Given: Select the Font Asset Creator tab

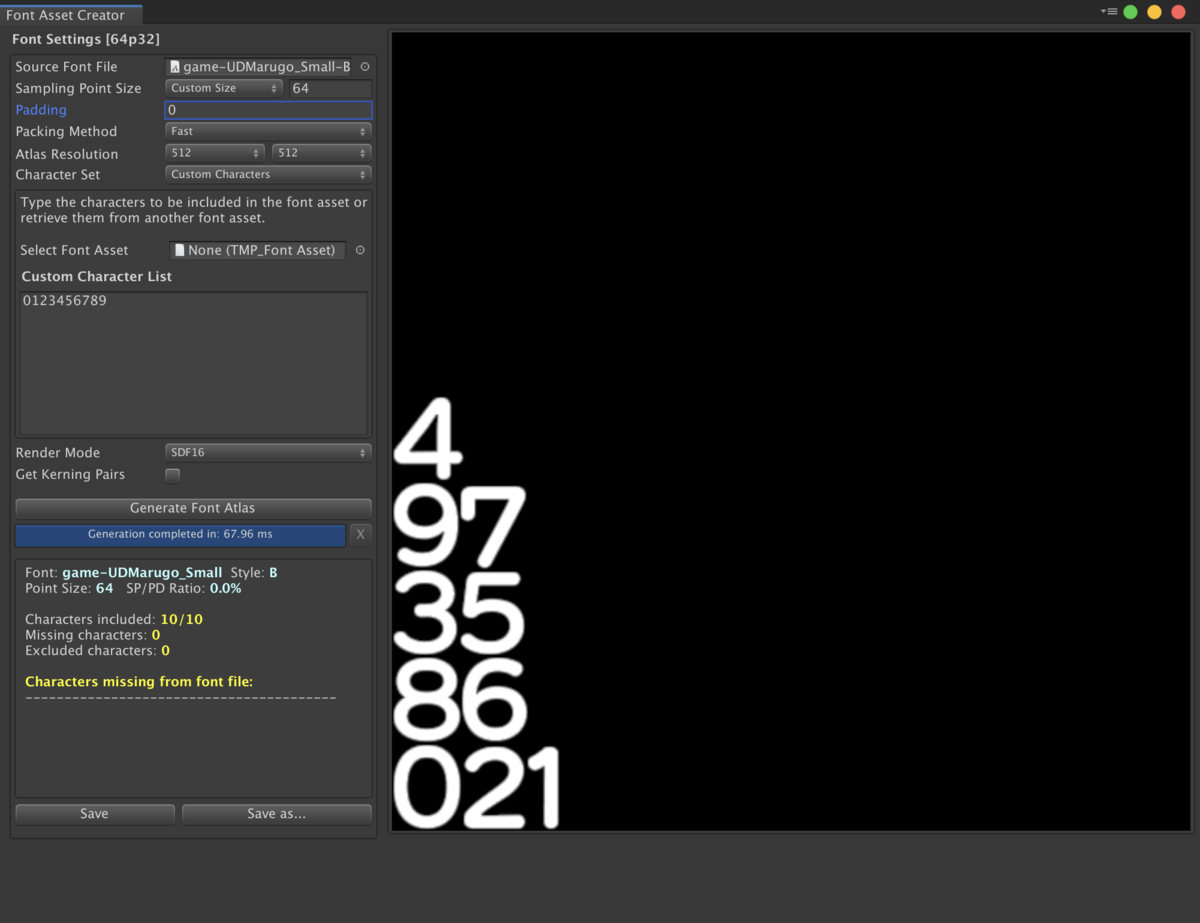Looking at the screenshot, I should [x=71, y=15].
